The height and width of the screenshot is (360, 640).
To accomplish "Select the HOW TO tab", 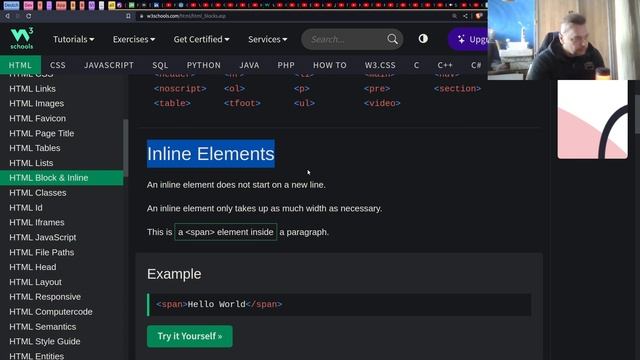I will pos(330,65).
